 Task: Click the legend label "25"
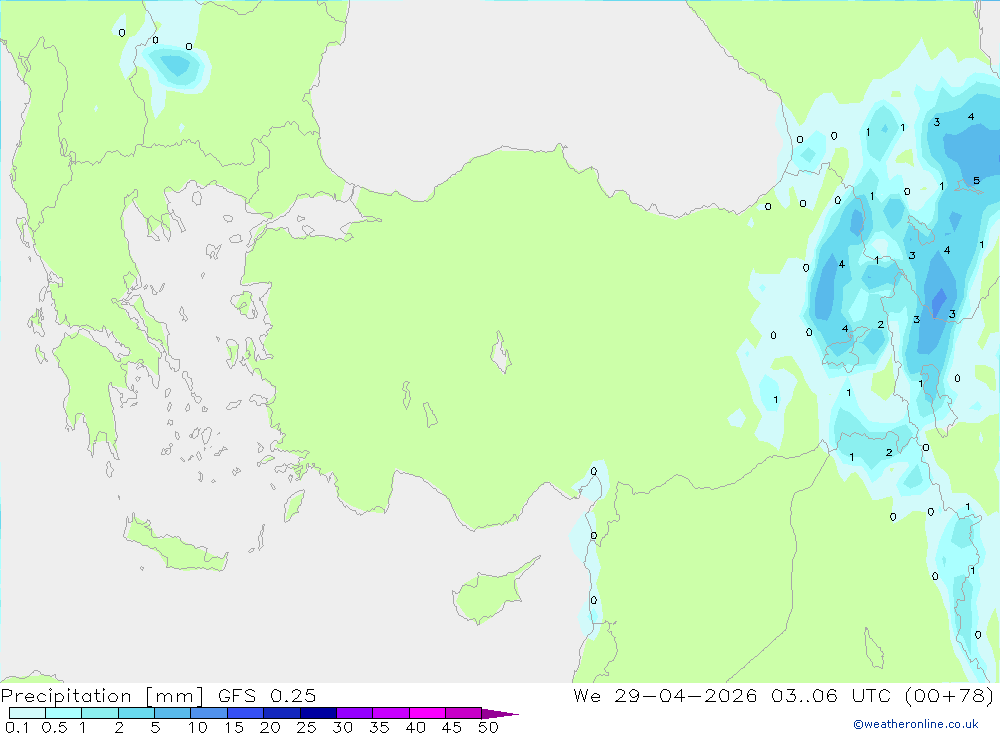coord(306,727)
